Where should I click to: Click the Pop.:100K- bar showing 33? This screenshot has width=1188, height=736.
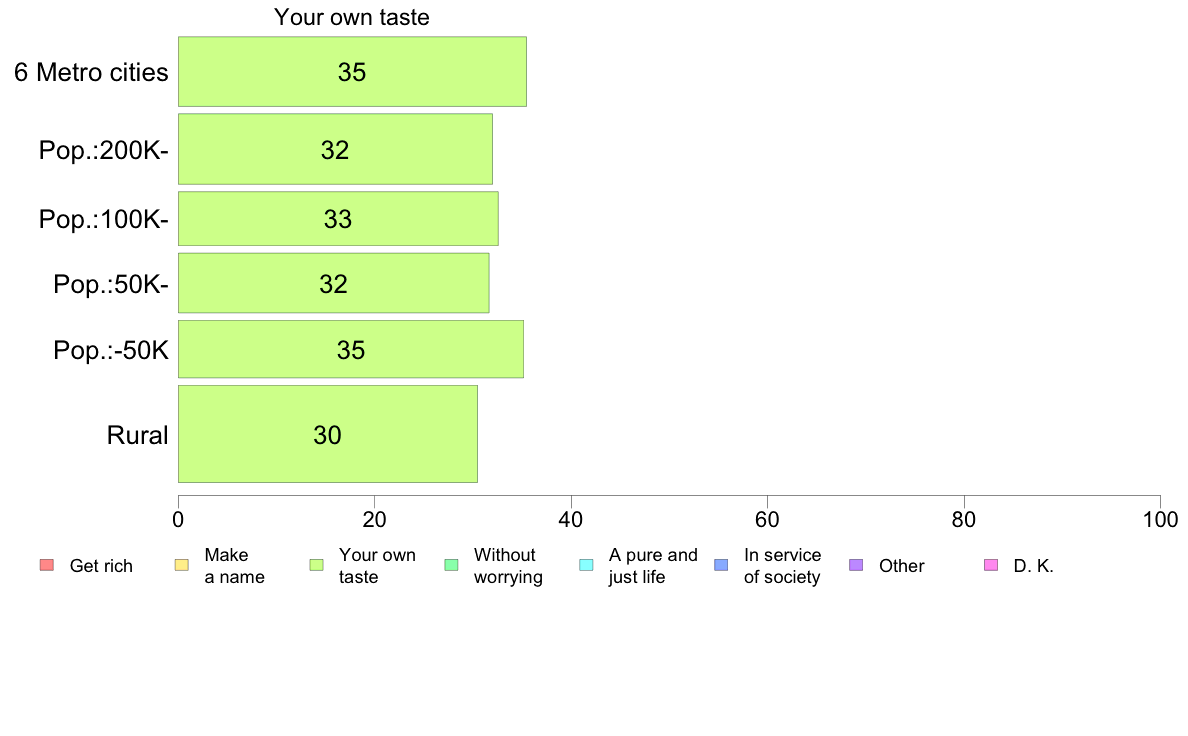pos(339,219)
